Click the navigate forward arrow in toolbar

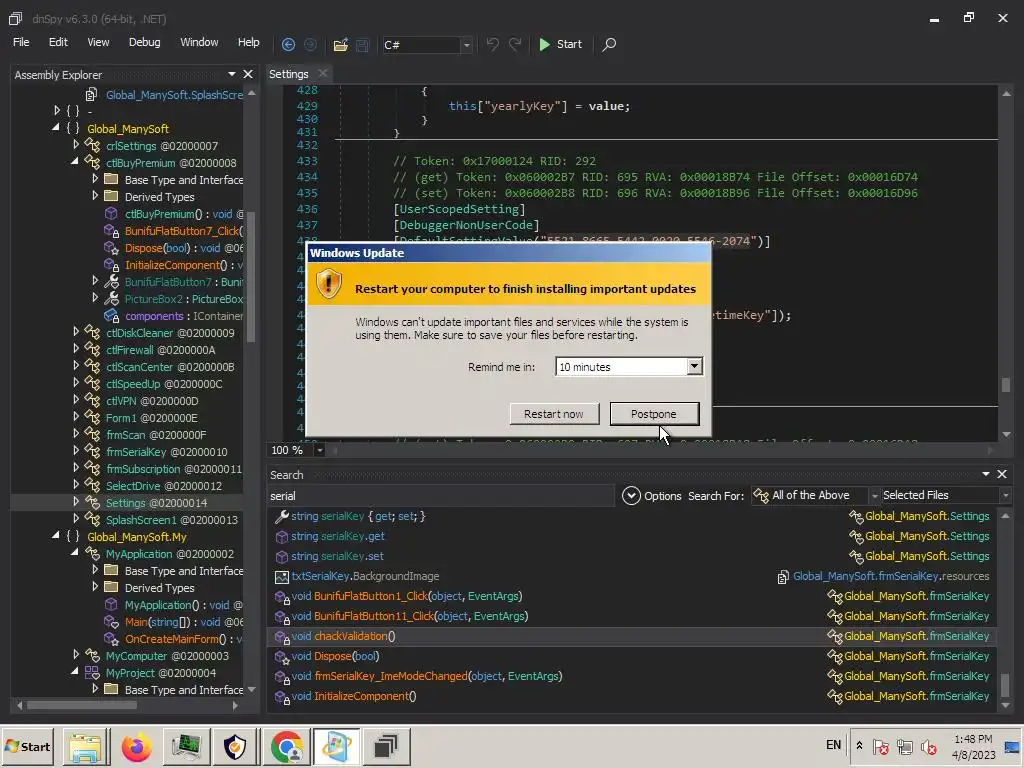point(310,44)
